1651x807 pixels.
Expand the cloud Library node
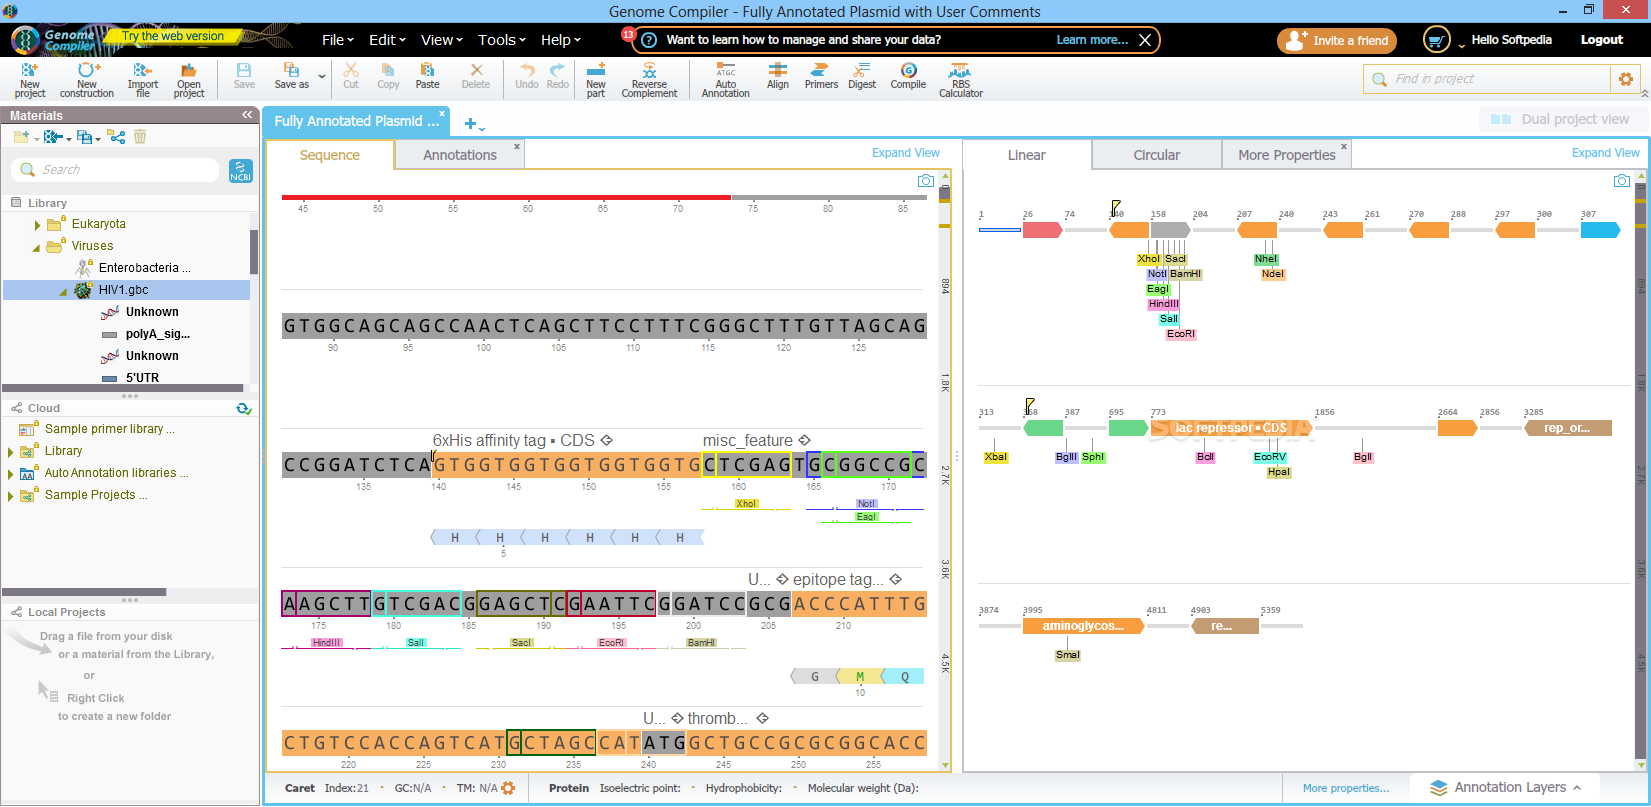click(x=11, y=452)
